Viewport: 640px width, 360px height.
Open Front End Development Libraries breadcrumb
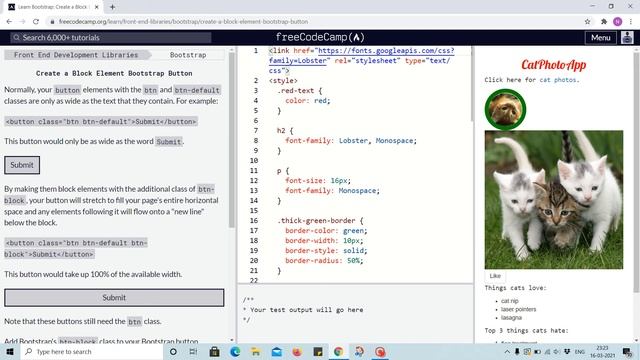click(x=76, y=55)
